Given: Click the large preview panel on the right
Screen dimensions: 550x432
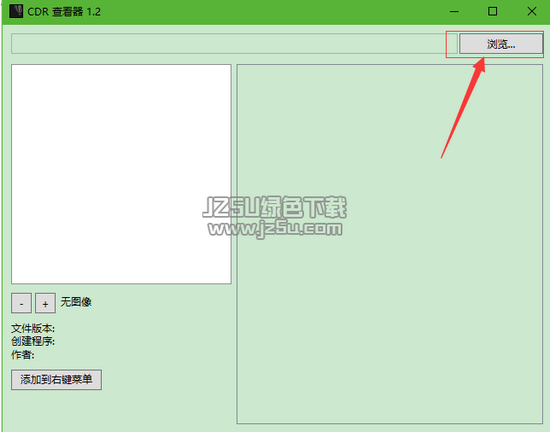Looking at the screenshot, I should pos(390,244).
